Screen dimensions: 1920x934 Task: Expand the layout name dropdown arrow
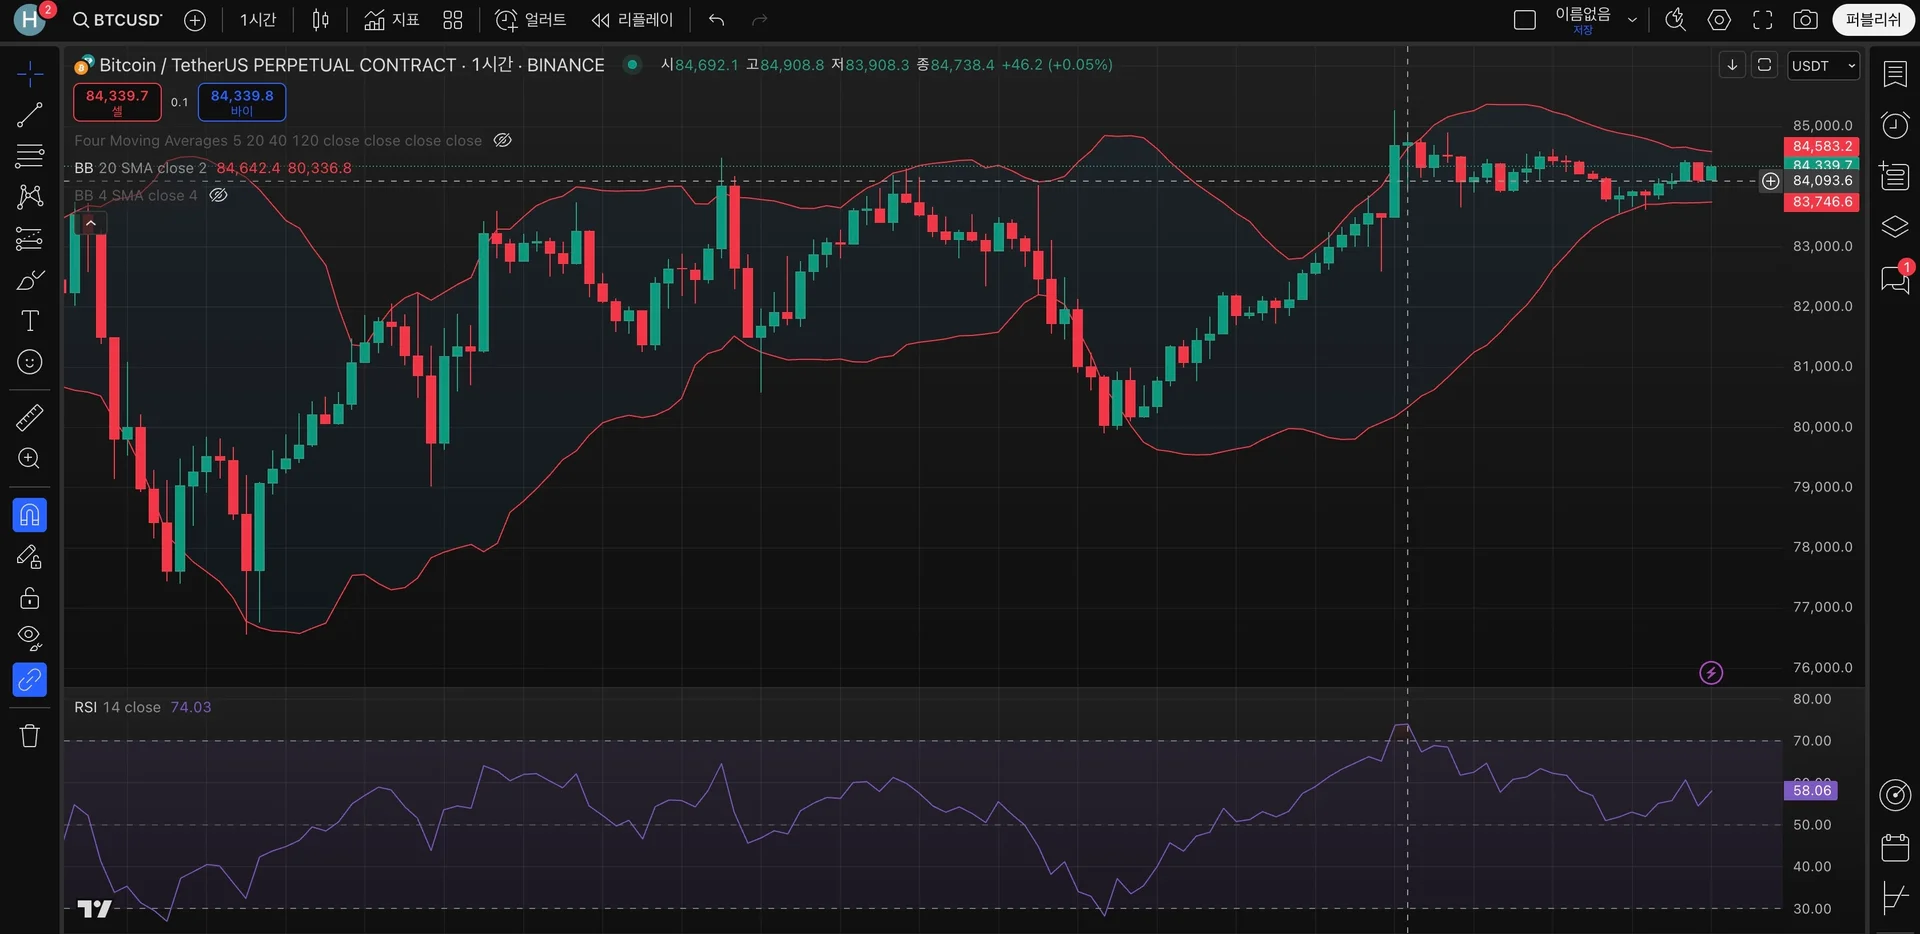click(x=1632, y=20)
